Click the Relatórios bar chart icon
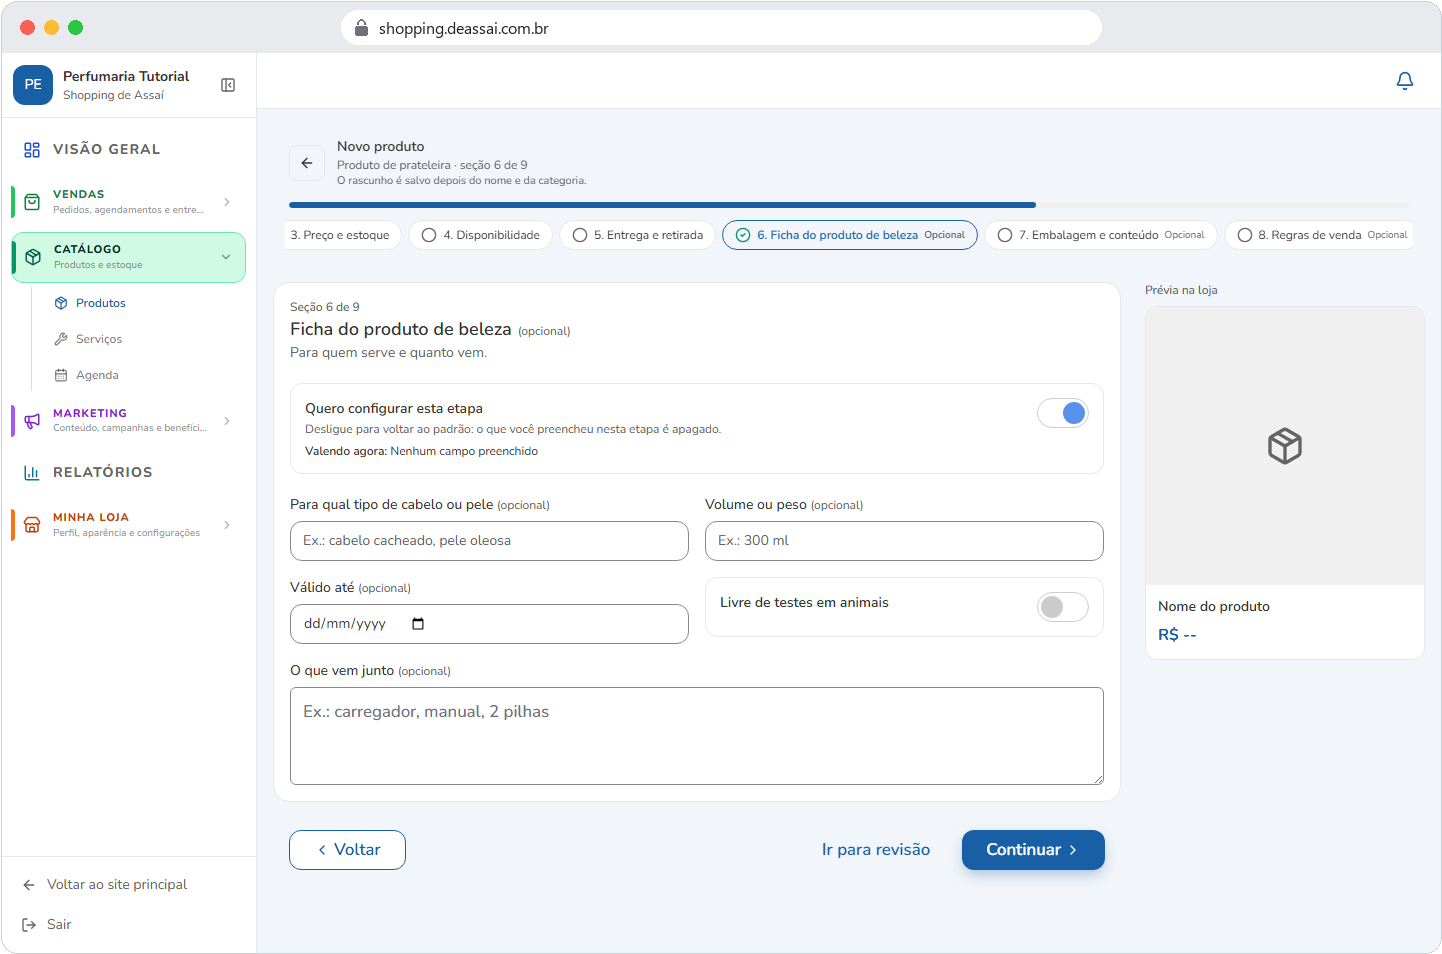Image resolution: width=1442 pixels, height=954 pixels. click(x=32, y=473)
